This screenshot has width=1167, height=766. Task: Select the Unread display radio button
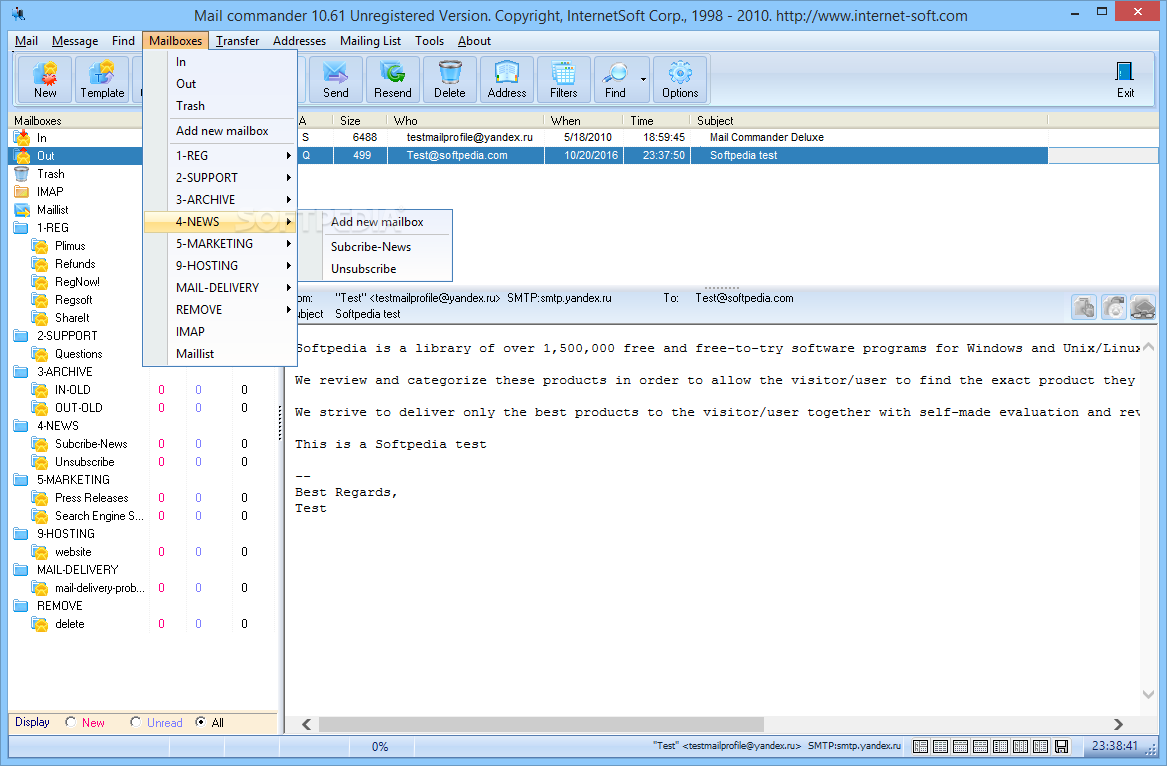click(x=135, y=722)
